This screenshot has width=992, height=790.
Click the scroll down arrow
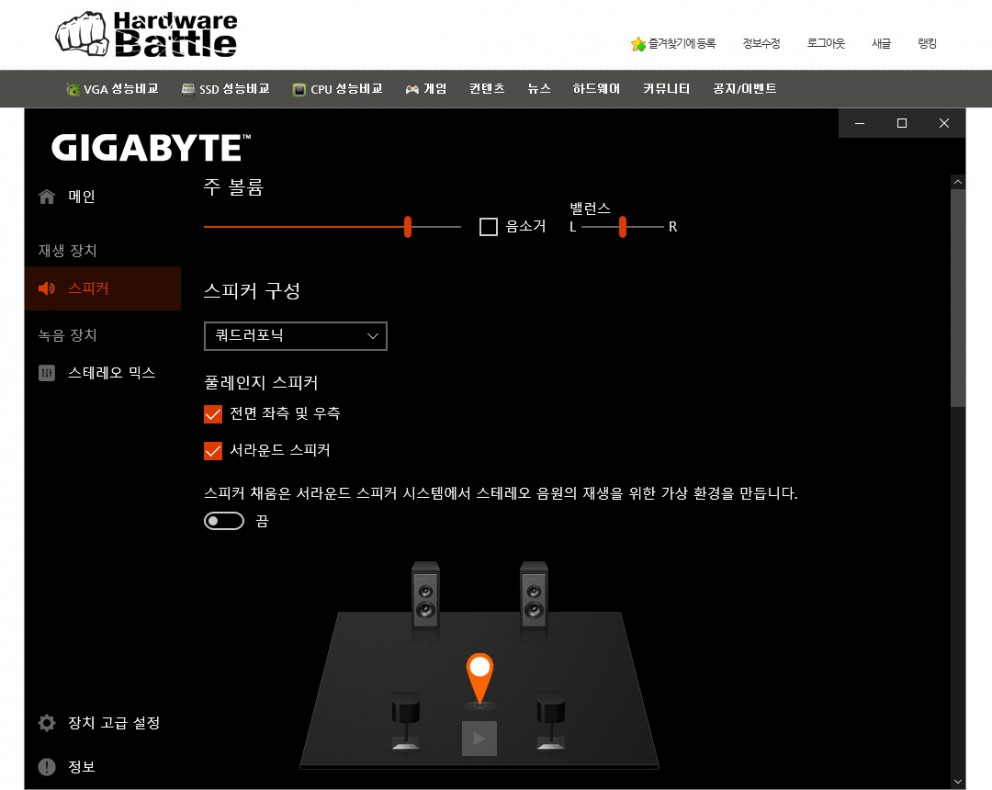pyautogui.click(x=958, y=782)
